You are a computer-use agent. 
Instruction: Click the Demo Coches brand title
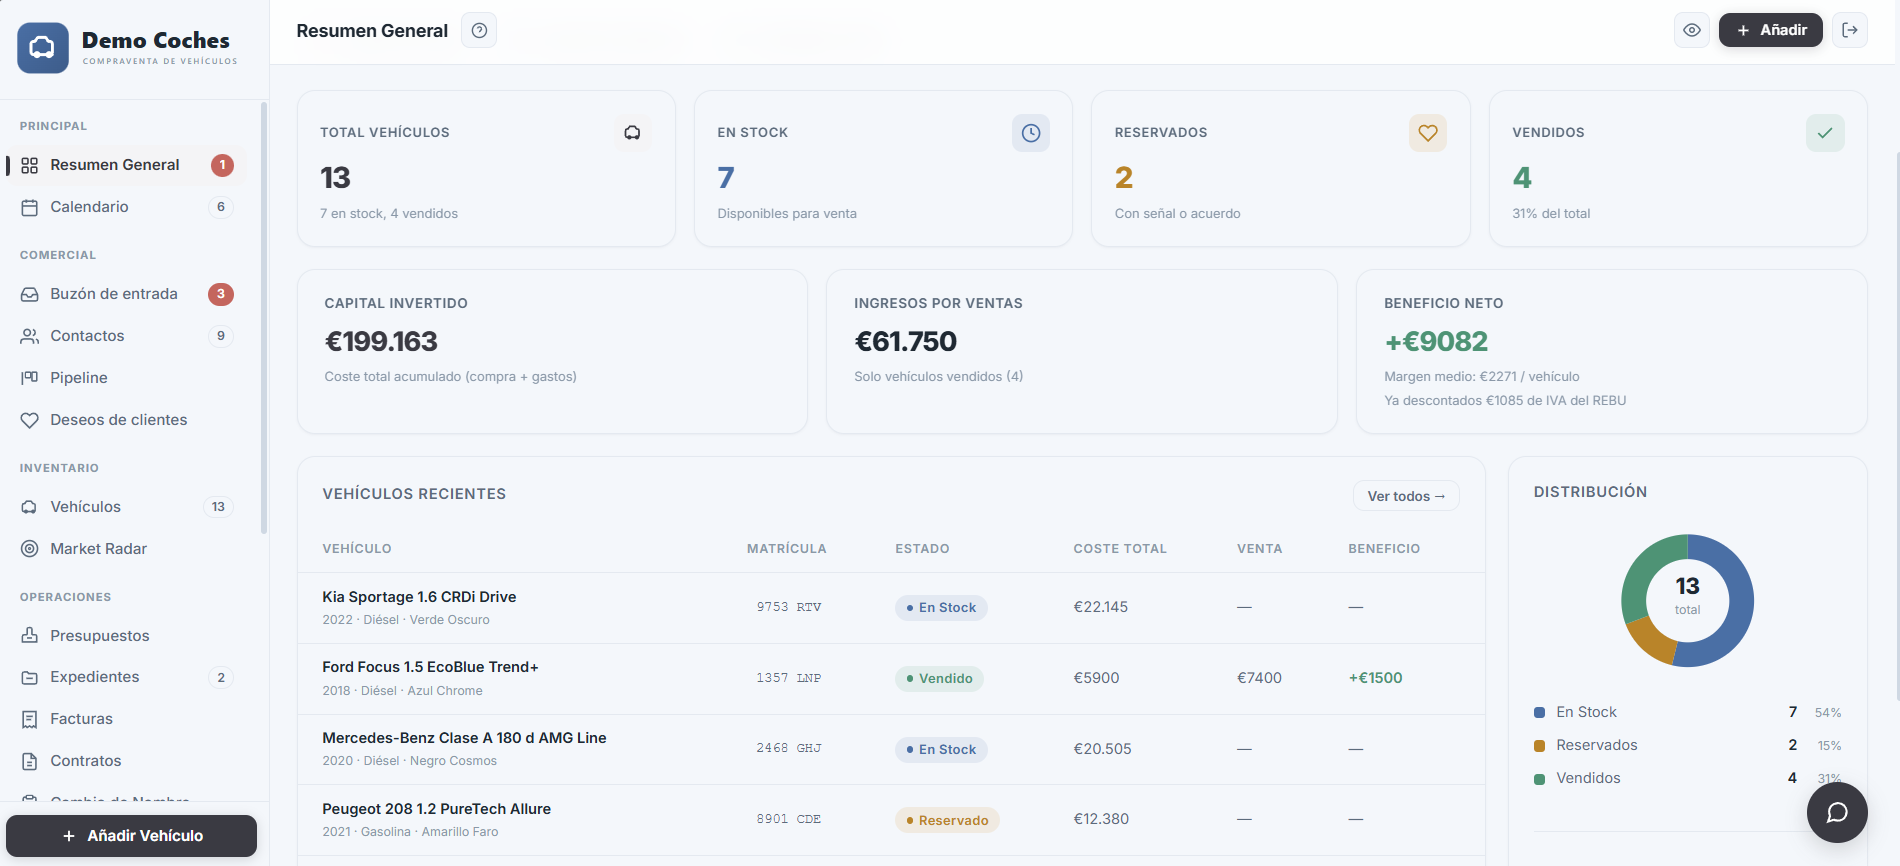(156, 40)
